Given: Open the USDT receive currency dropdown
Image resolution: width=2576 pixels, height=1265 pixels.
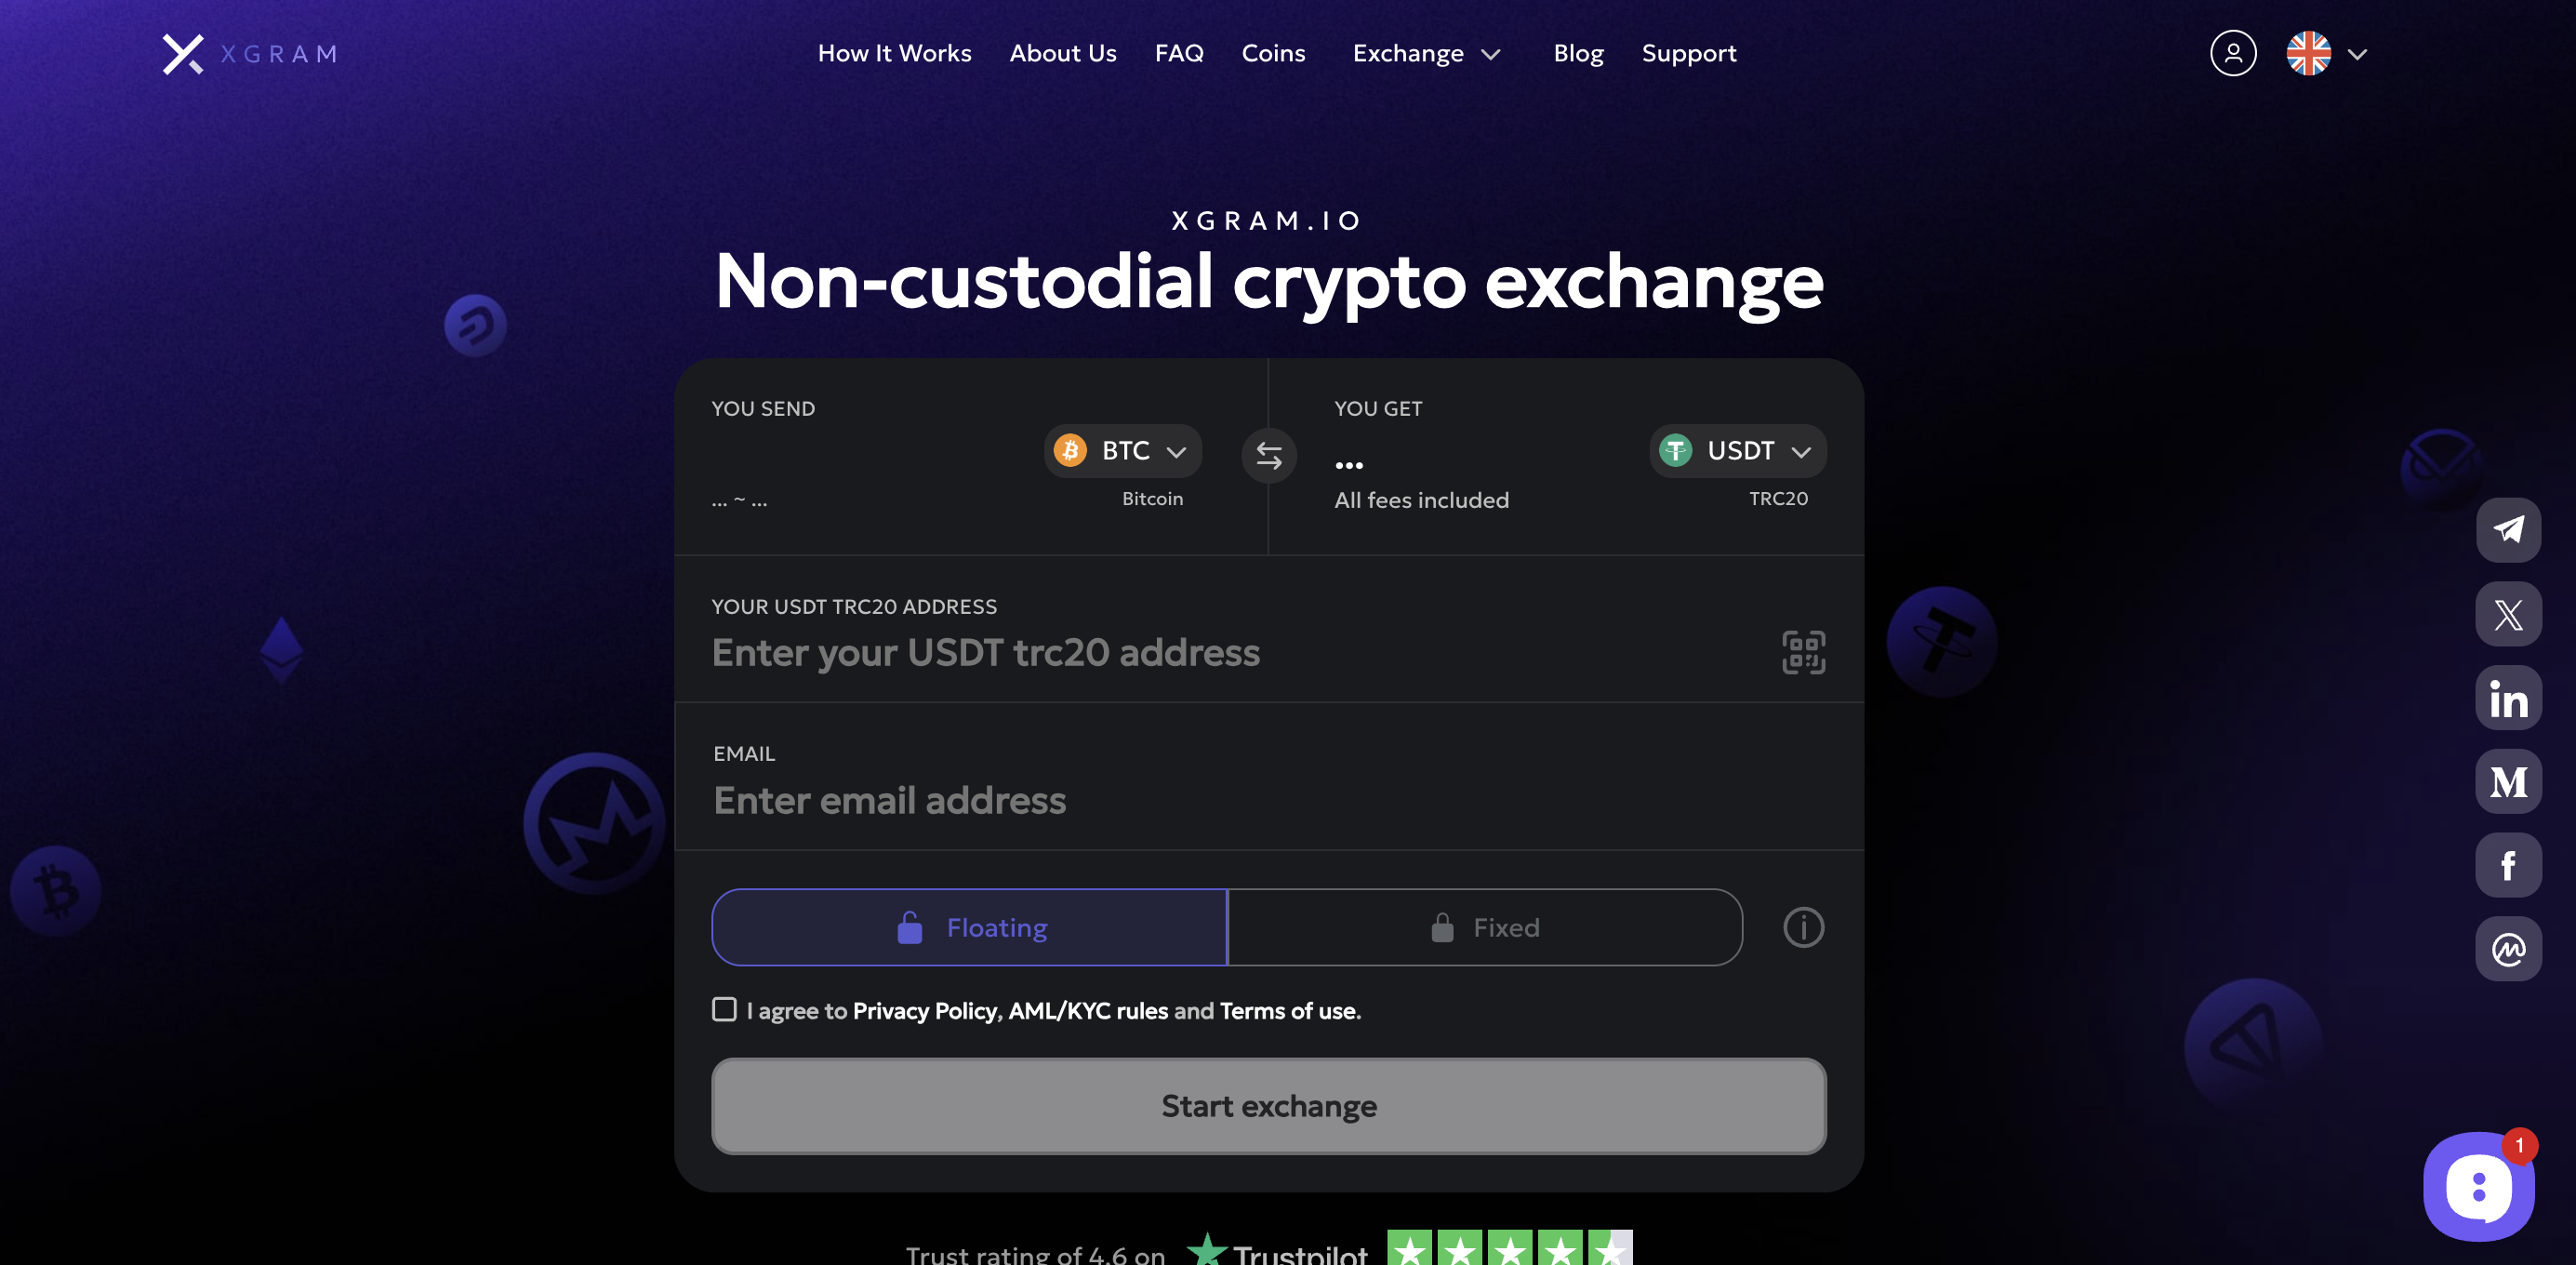Looking at the screenshot, I should [1737, 451].
